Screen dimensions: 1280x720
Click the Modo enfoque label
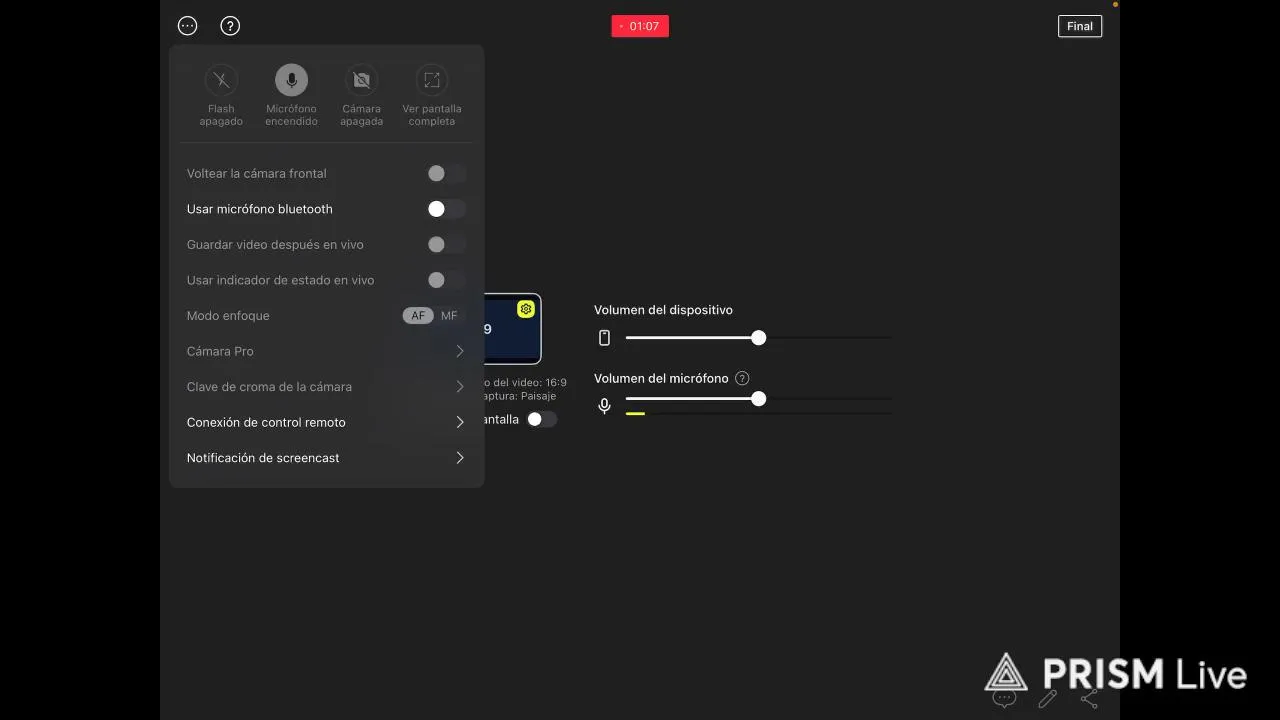click(x=228, y=316)
